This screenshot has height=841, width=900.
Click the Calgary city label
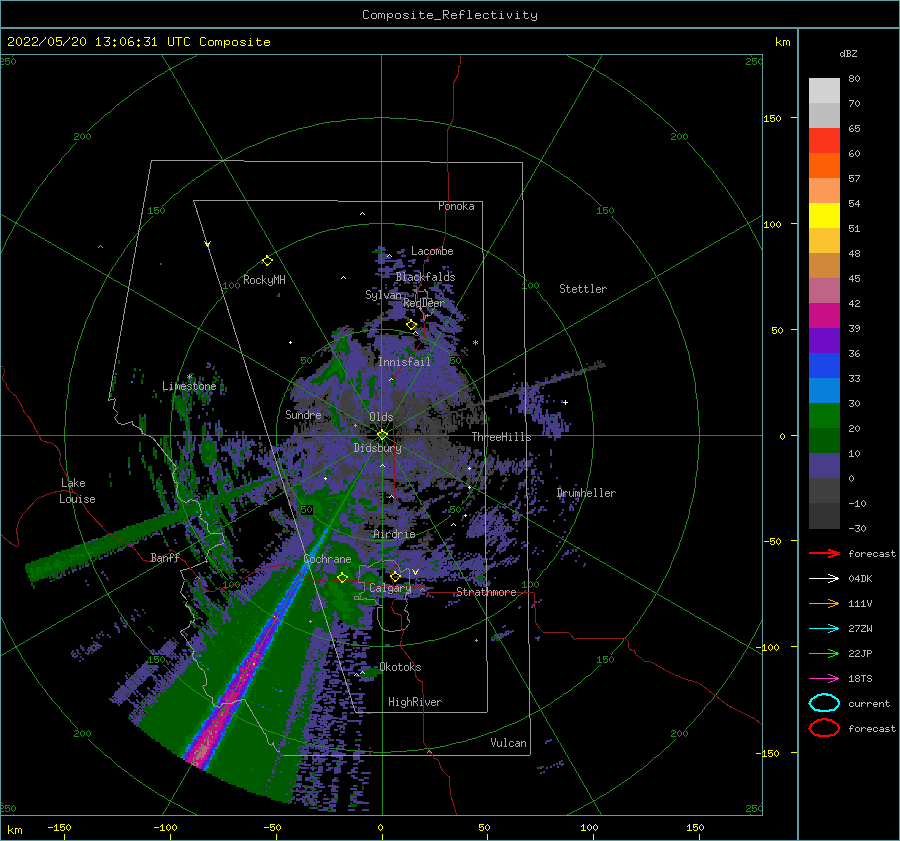[390, 588]
